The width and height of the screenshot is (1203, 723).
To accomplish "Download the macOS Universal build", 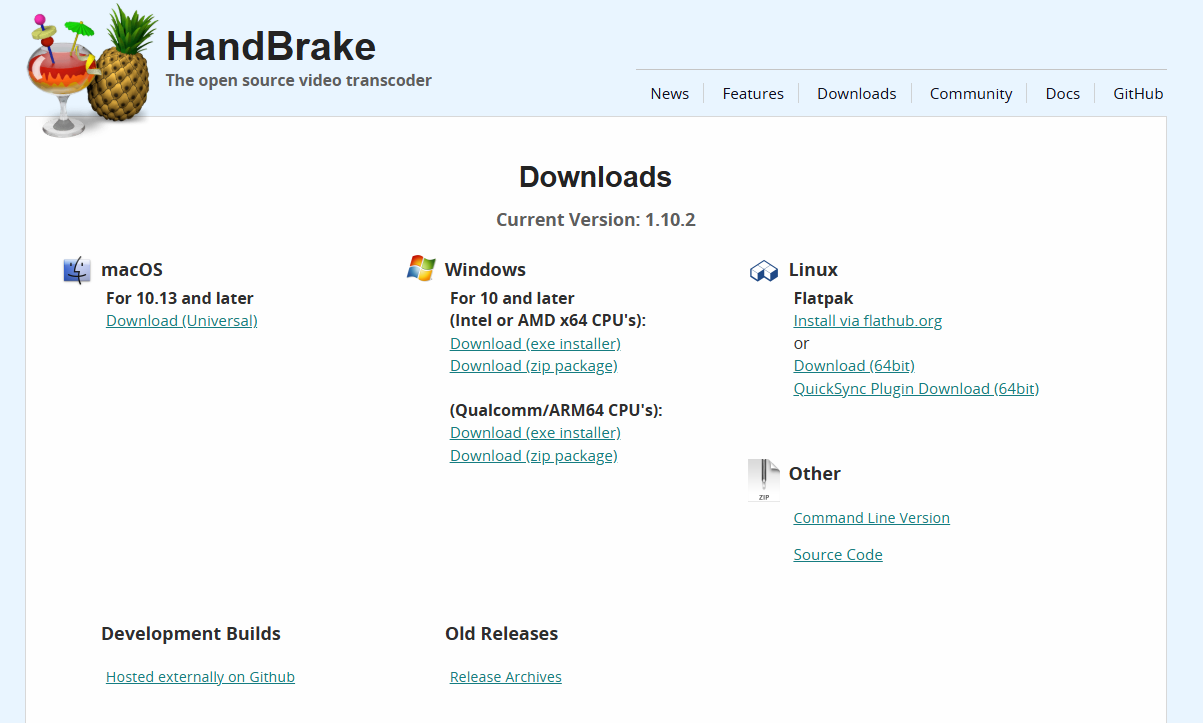I will pos(182,321).
